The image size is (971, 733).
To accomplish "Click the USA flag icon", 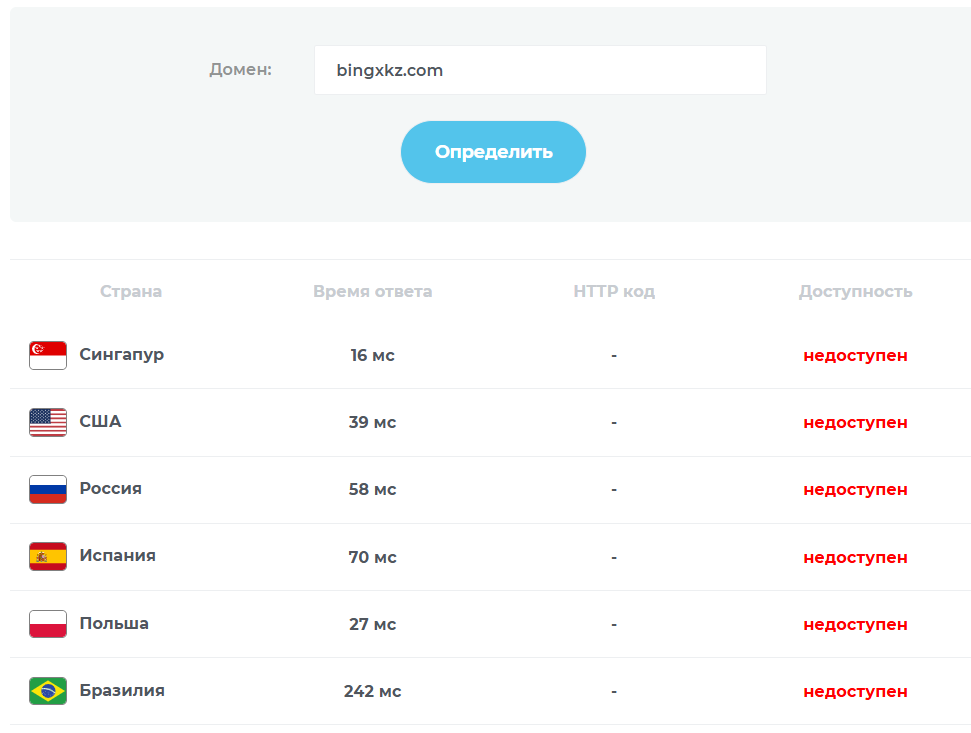I will (48, 422).
